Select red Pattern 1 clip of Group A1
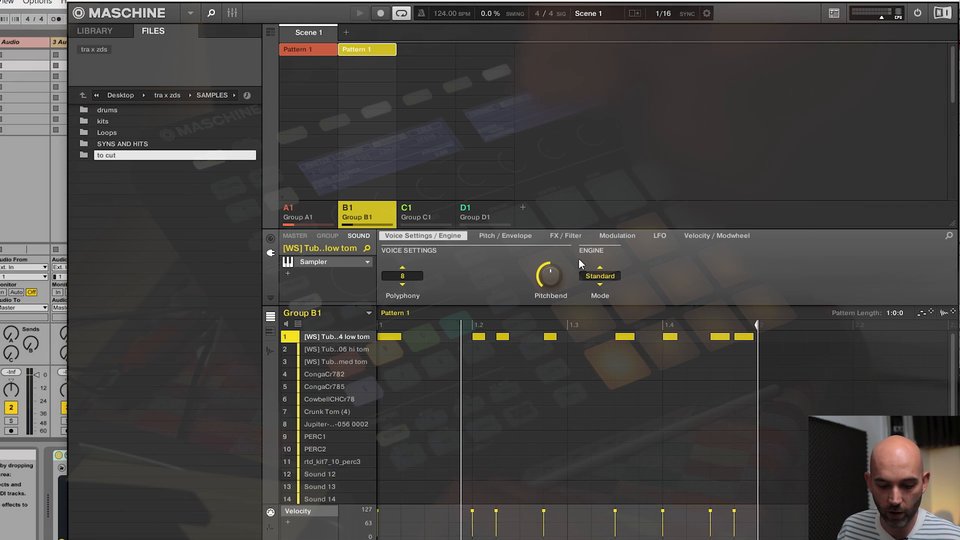 (308, 50)
